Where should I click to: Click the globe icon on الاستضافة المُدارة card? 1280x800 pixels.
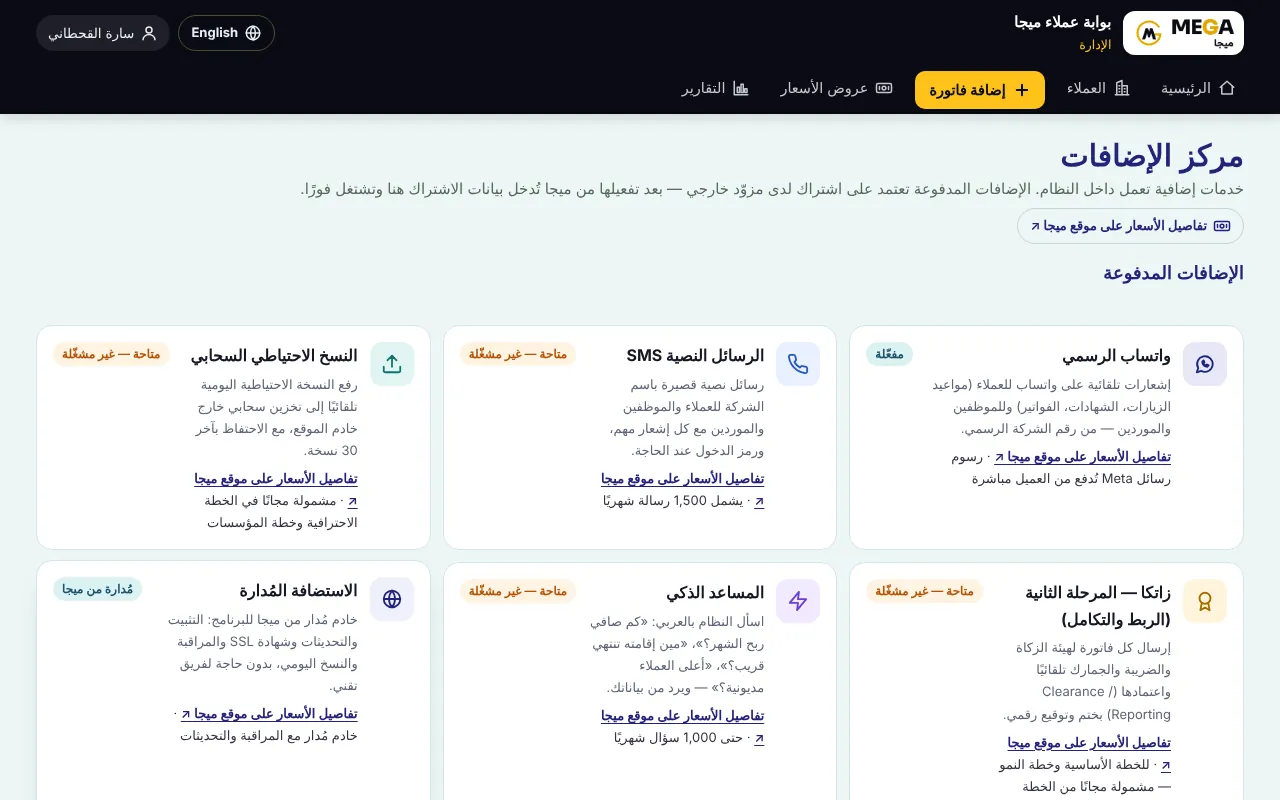point(392,599)
